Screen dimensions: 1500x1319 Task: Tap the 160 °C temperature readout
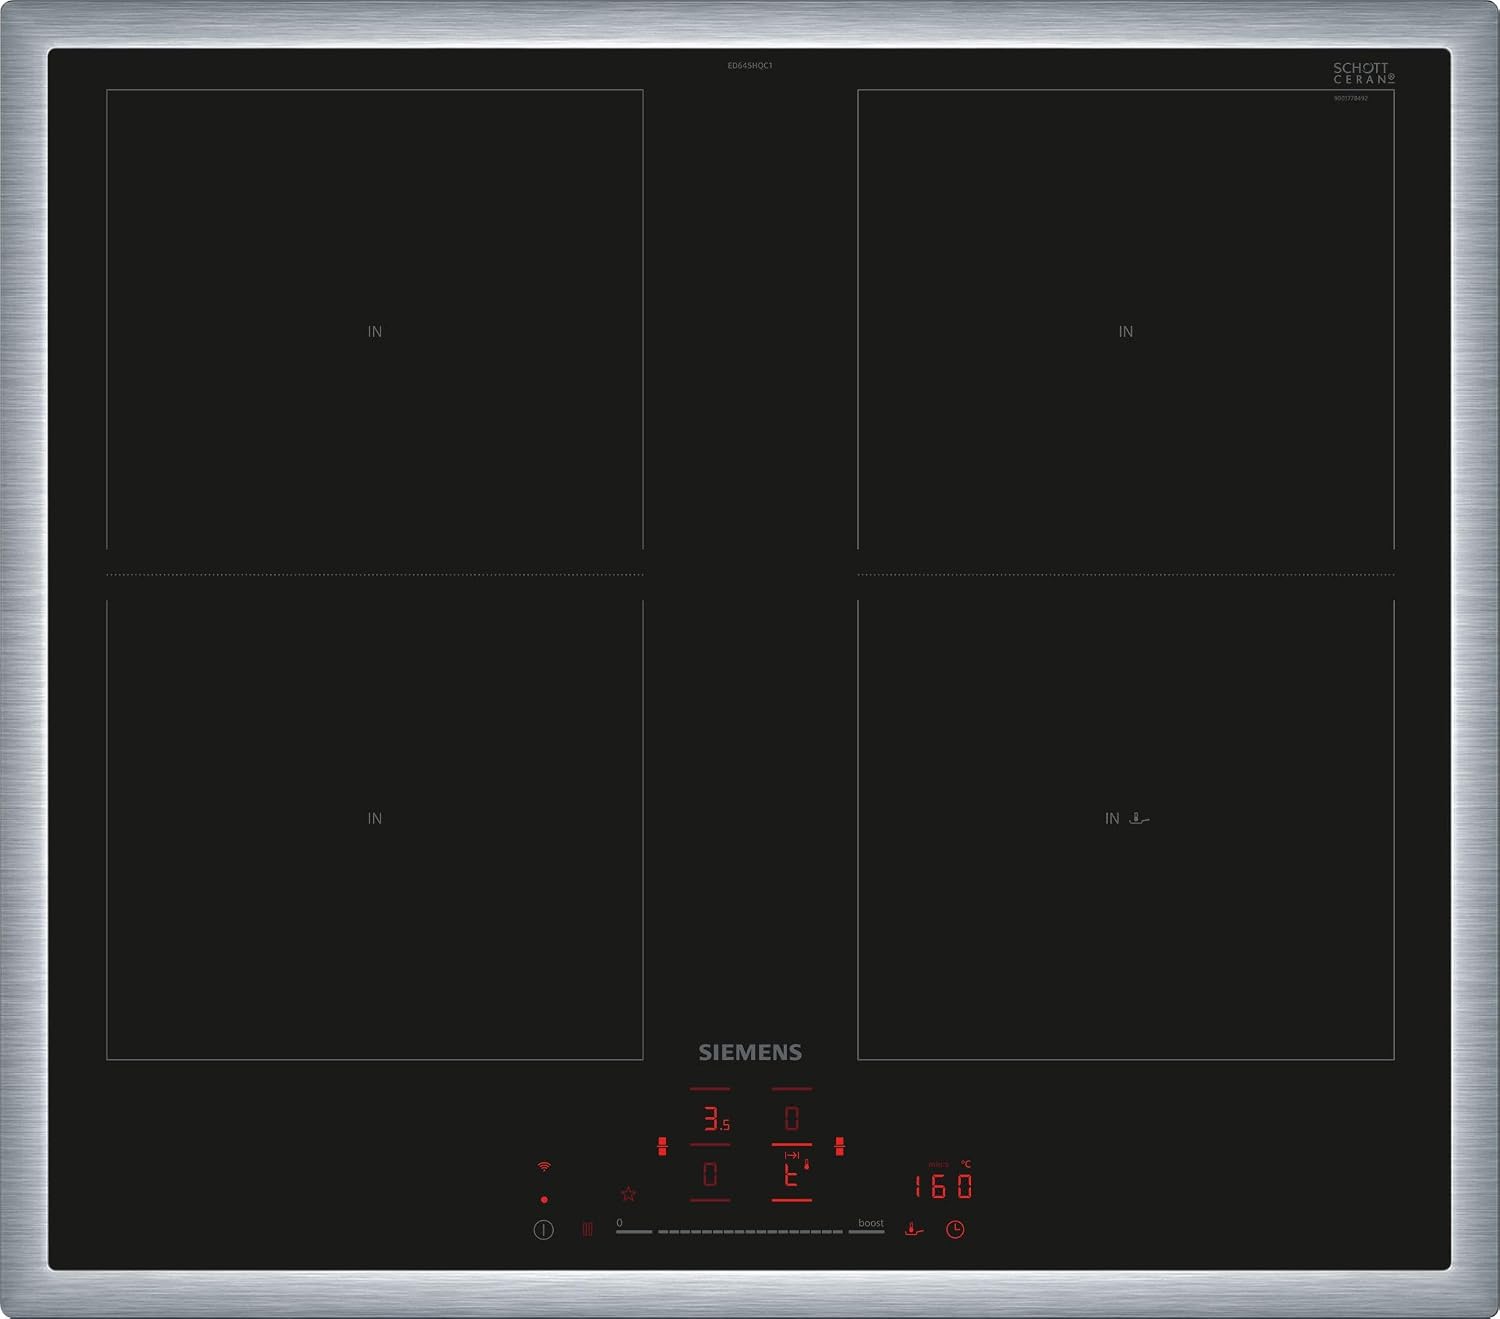pos(943,1186)
